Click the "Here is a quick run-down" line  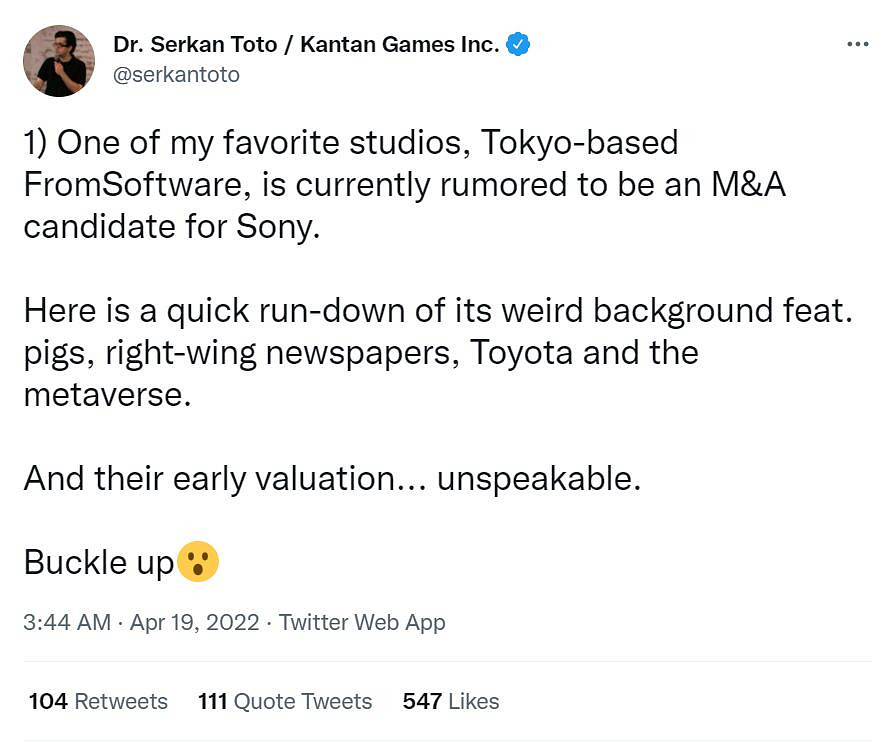pyautogui.click(x=437, y=310)
